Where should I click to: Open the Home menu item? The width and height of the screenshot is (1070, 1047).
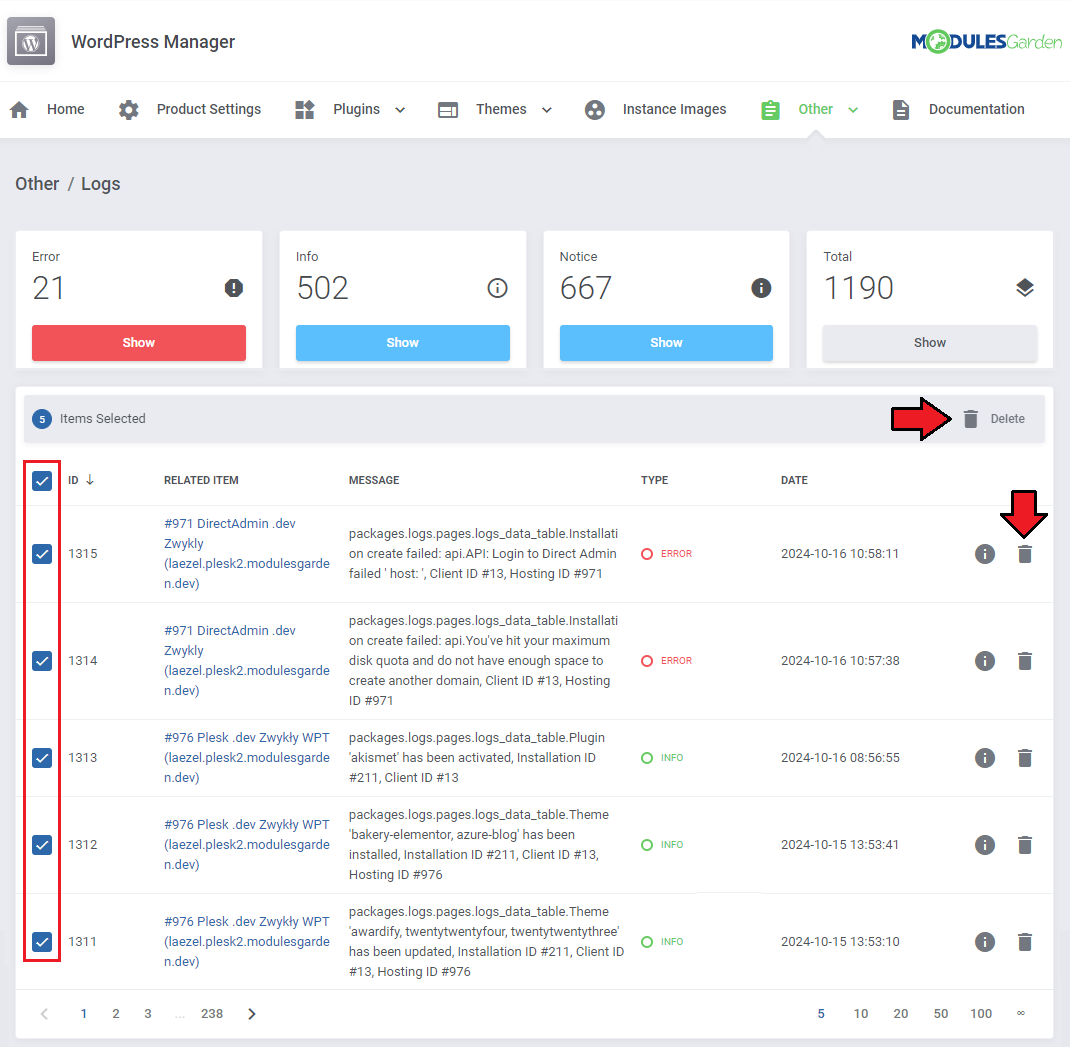[66, 109]
